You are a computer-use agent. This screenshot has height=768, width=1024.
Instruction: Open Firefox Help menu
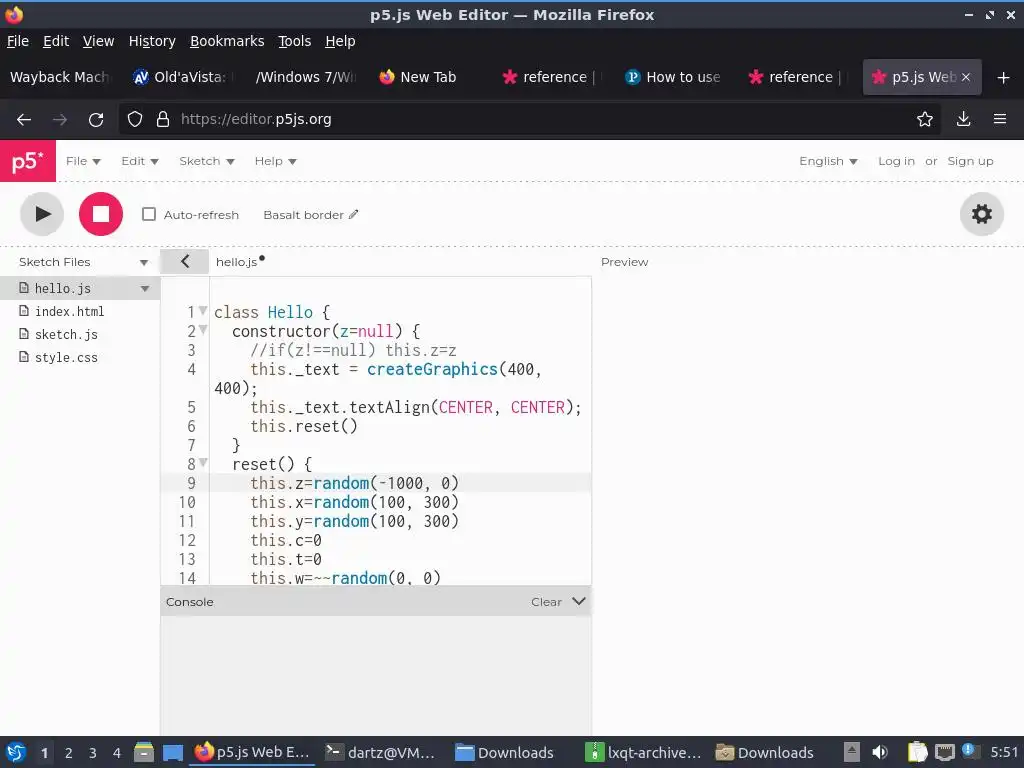340,41
